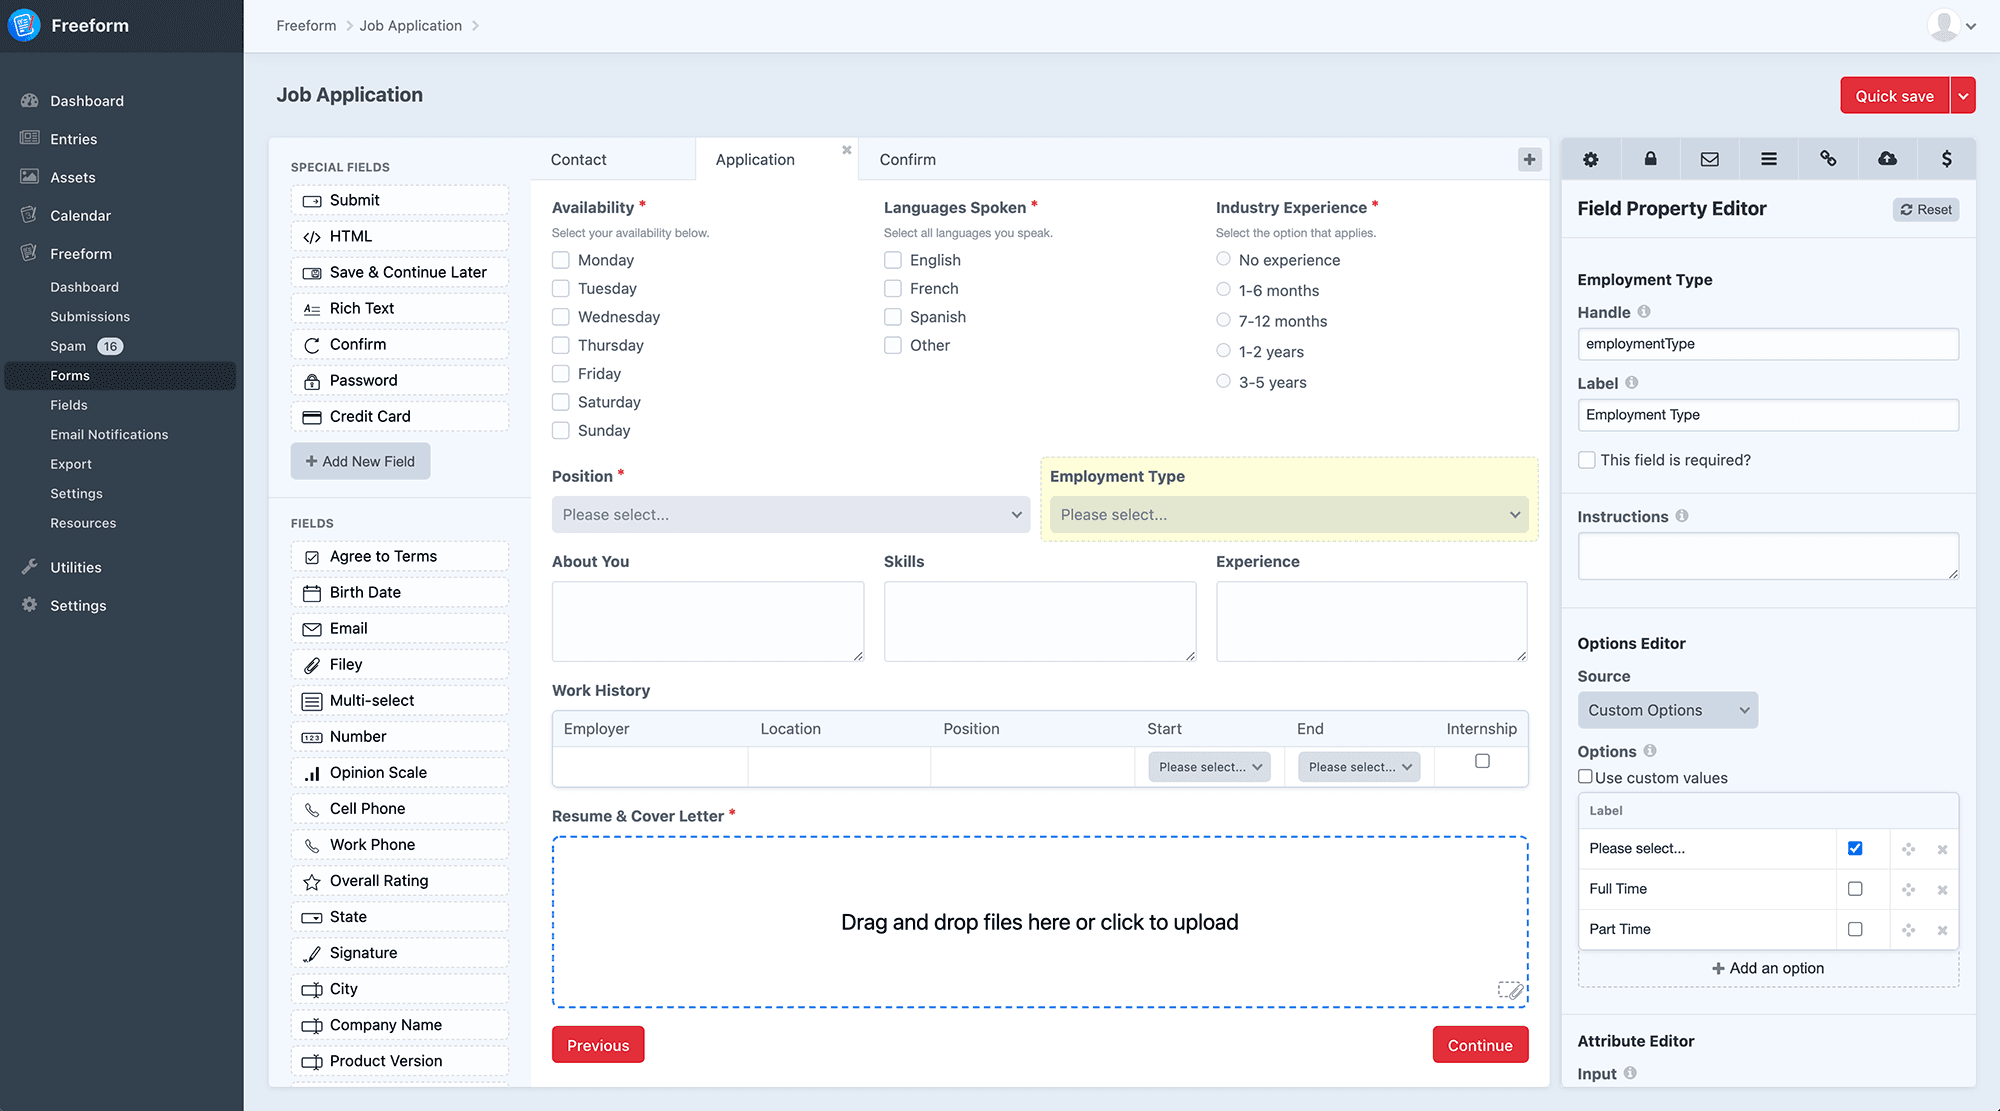The height and width of the screenshot is (1111, 2000).
Task: Enable the 'This field is required?' checkbox
Action: point(1587,459)
